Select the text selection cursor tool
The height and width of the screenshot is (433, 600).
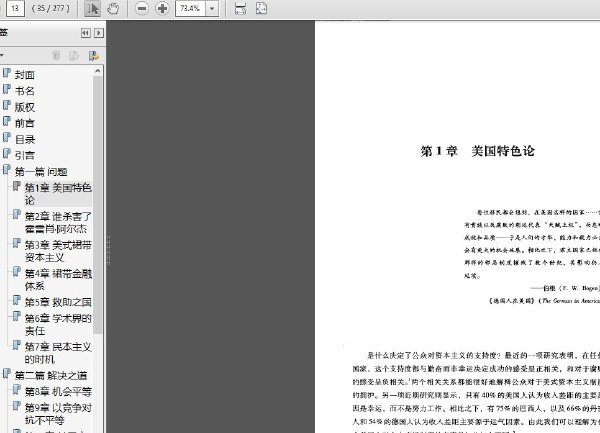(92, 9)
